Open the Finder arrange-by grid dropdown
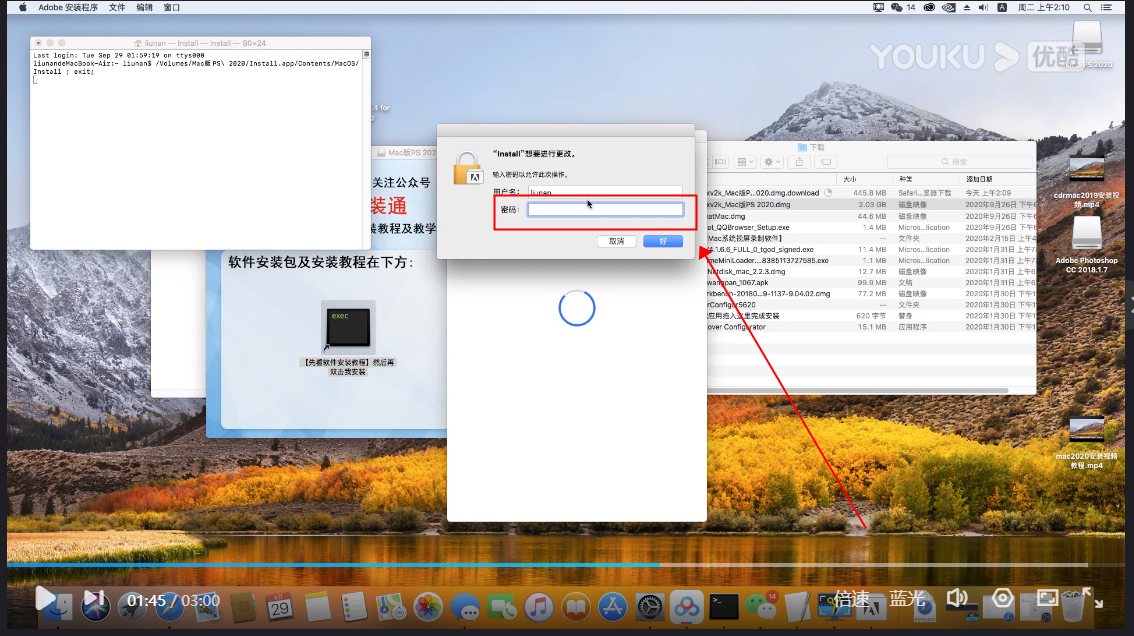Image resolution: width=1134 pixels, height=636 pixels. point(745,161)
